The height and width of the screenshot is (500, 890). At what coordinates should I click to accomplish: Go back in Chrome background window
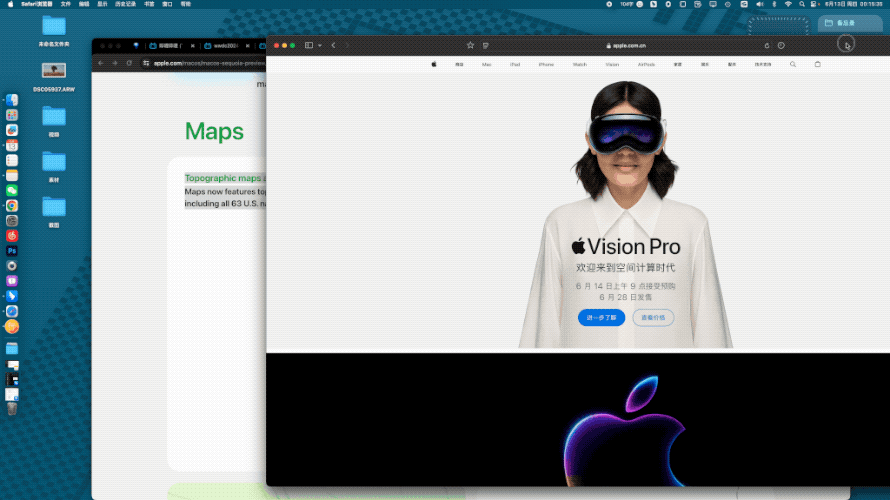coord(100,63)
